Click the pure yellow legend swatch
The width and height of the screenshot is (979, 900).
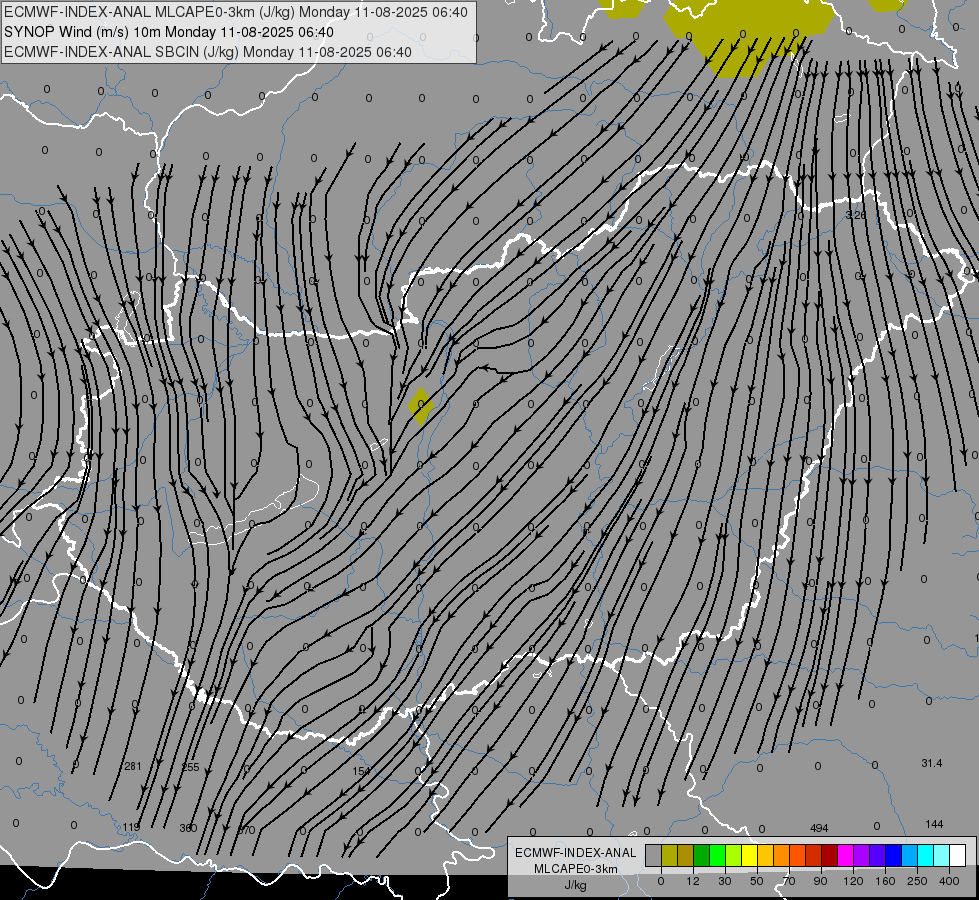[x=749, y=855]
